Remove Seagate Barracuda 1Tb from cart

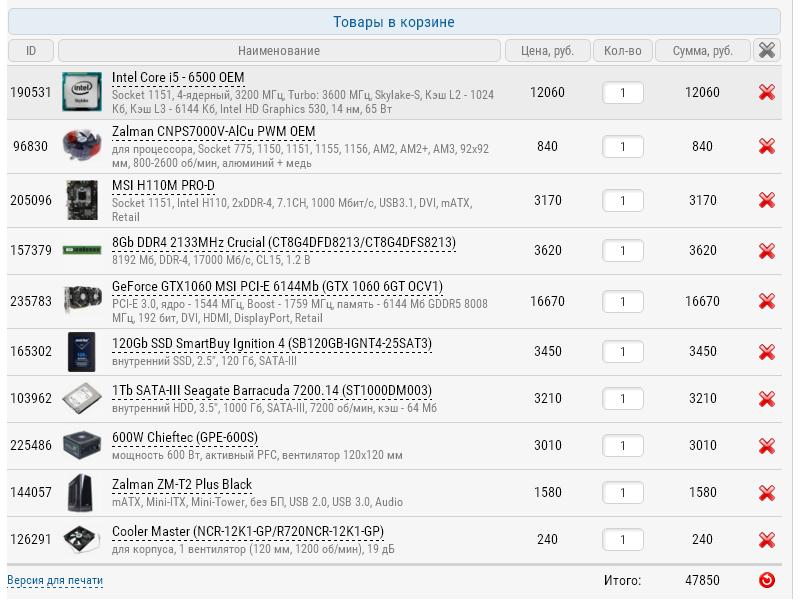coord(766,398)
